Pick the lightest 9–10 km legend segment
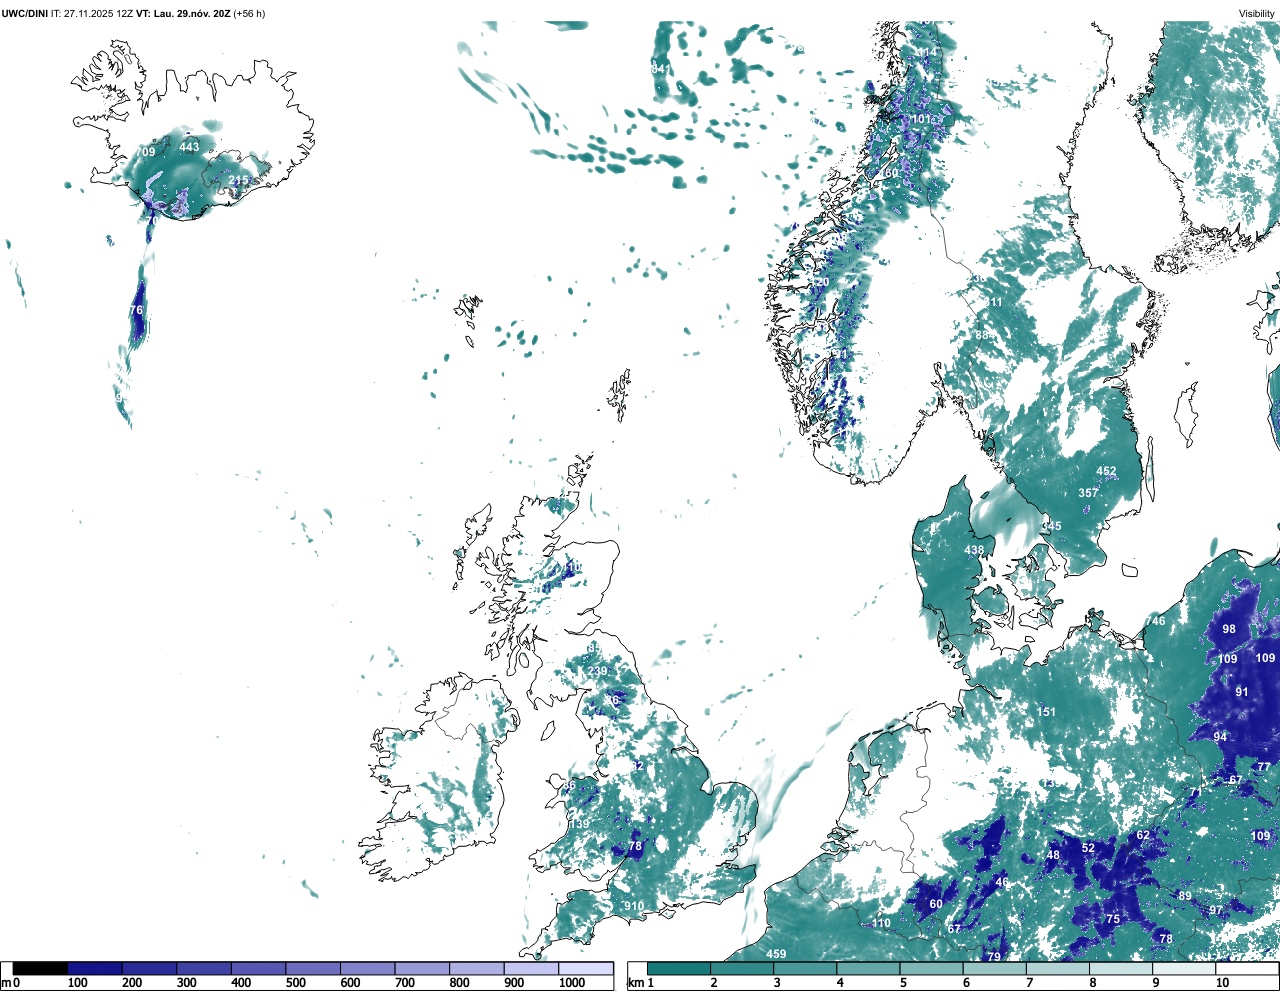 pyautogui.click(x=1185, y=969)
